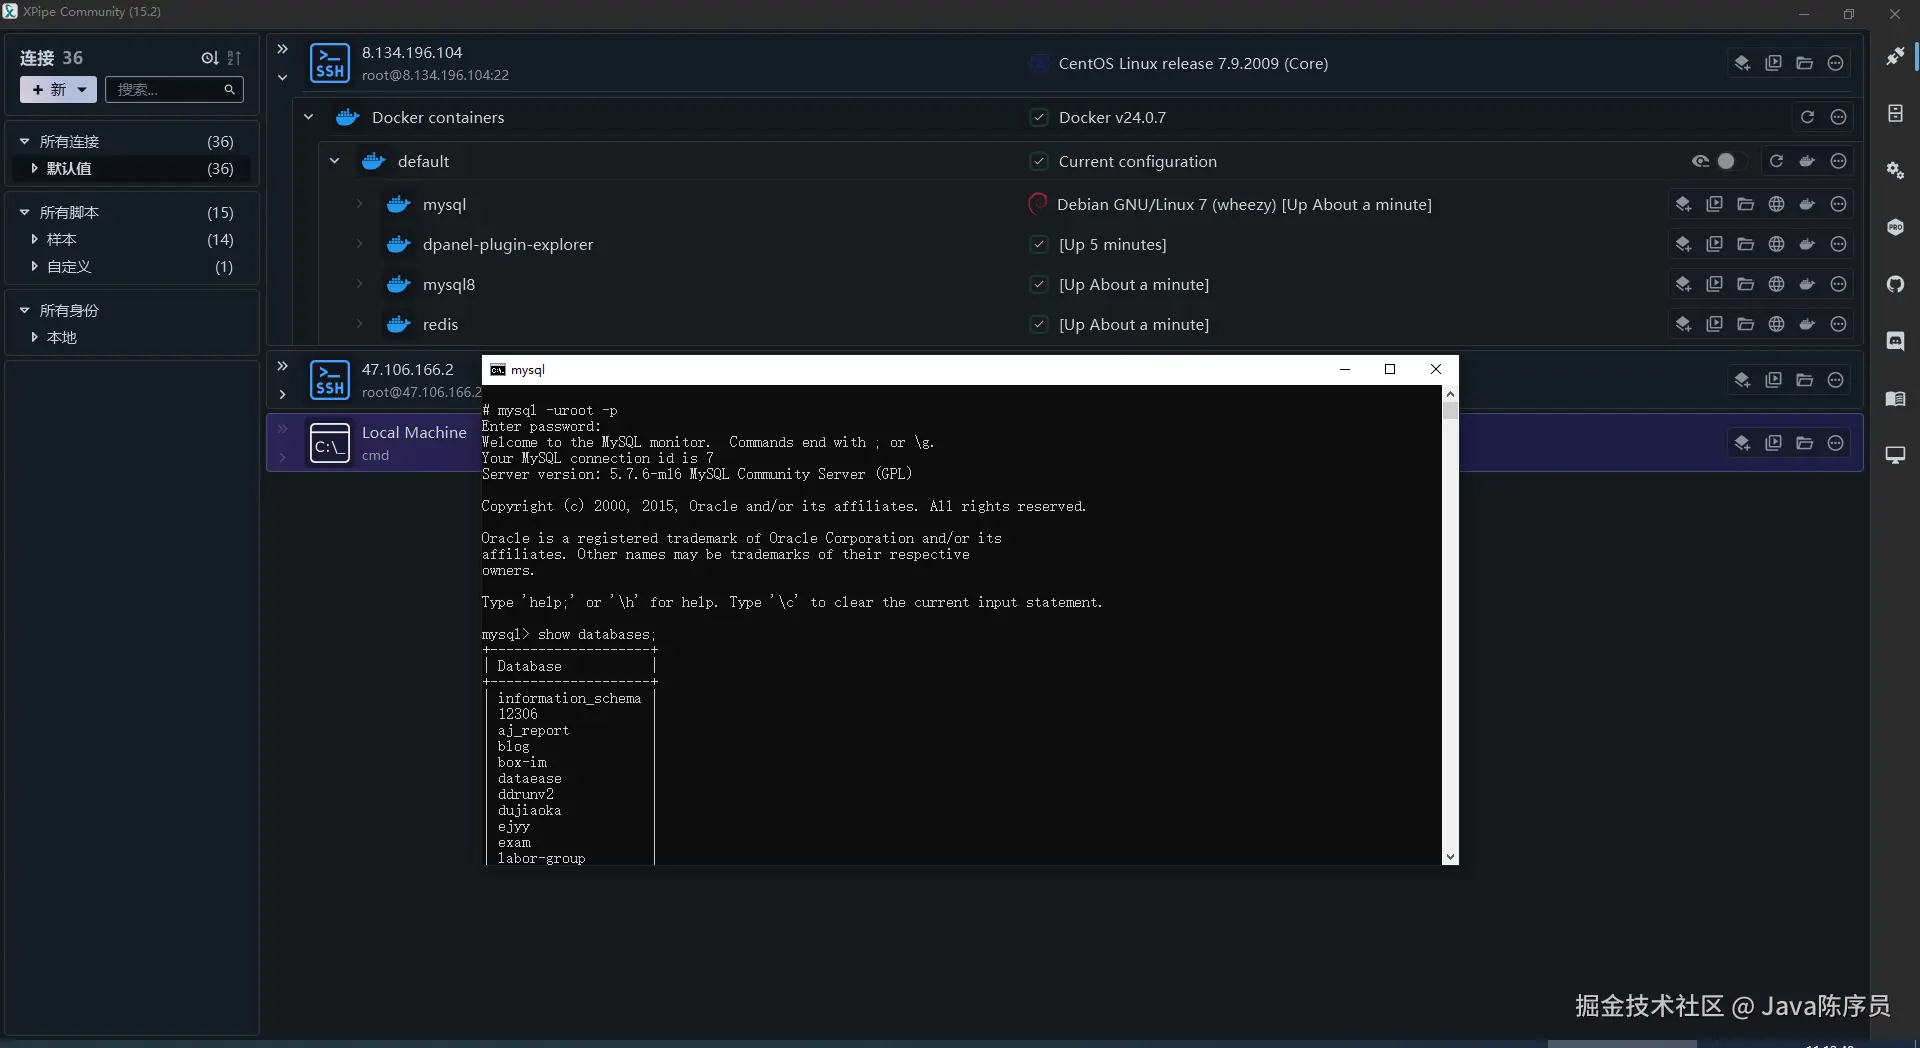1920x1048 pixels.
Task: Sort connections by most recent clock icon
Action: 209,58
